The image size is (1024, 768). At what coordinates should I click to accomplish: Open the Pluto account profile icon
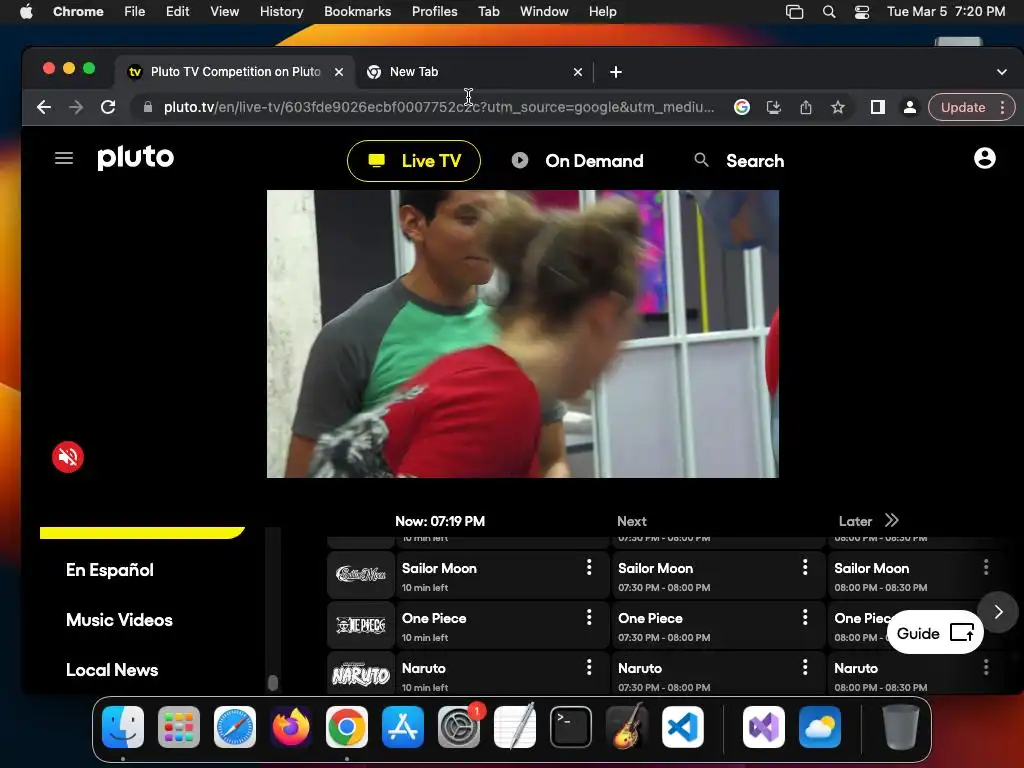[x=984, y=158]
